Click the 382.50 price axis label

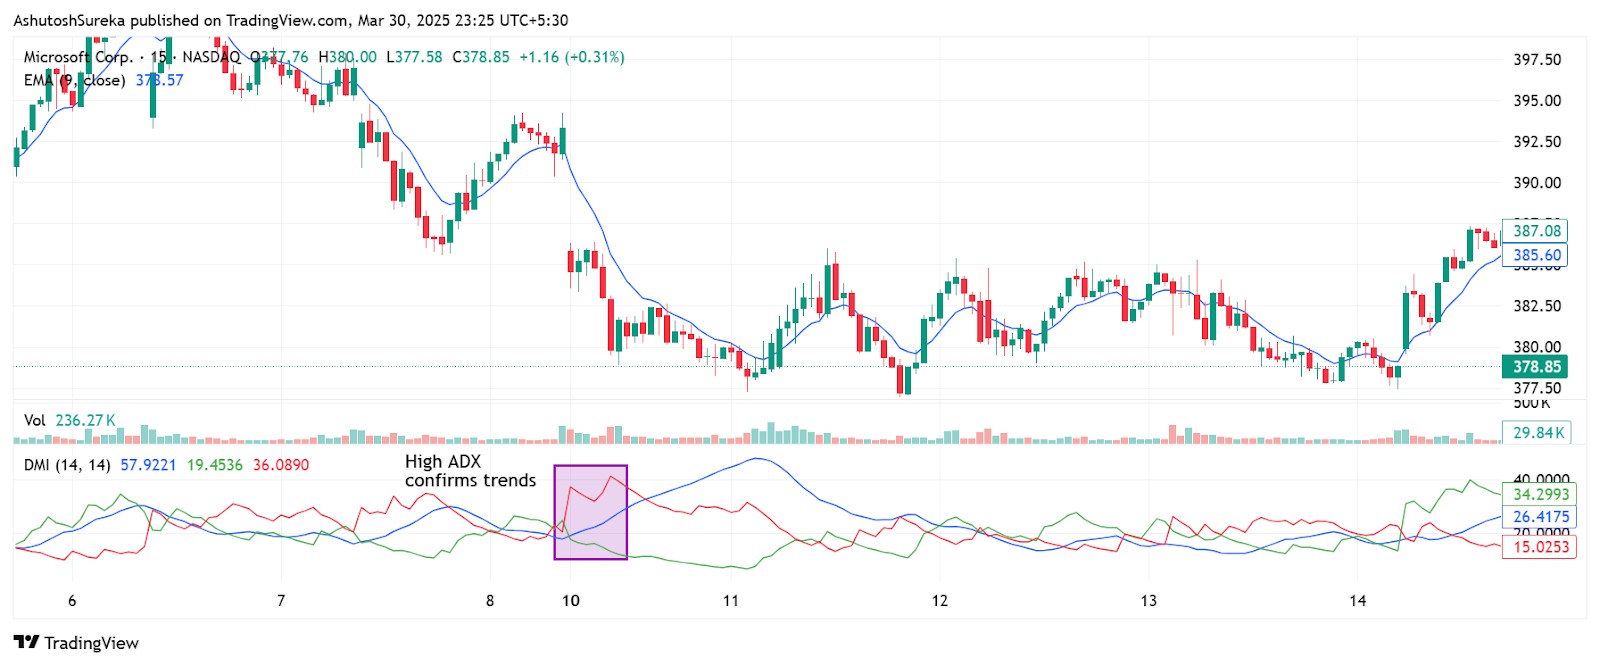pyautogui.click(x=1537, y=306)
